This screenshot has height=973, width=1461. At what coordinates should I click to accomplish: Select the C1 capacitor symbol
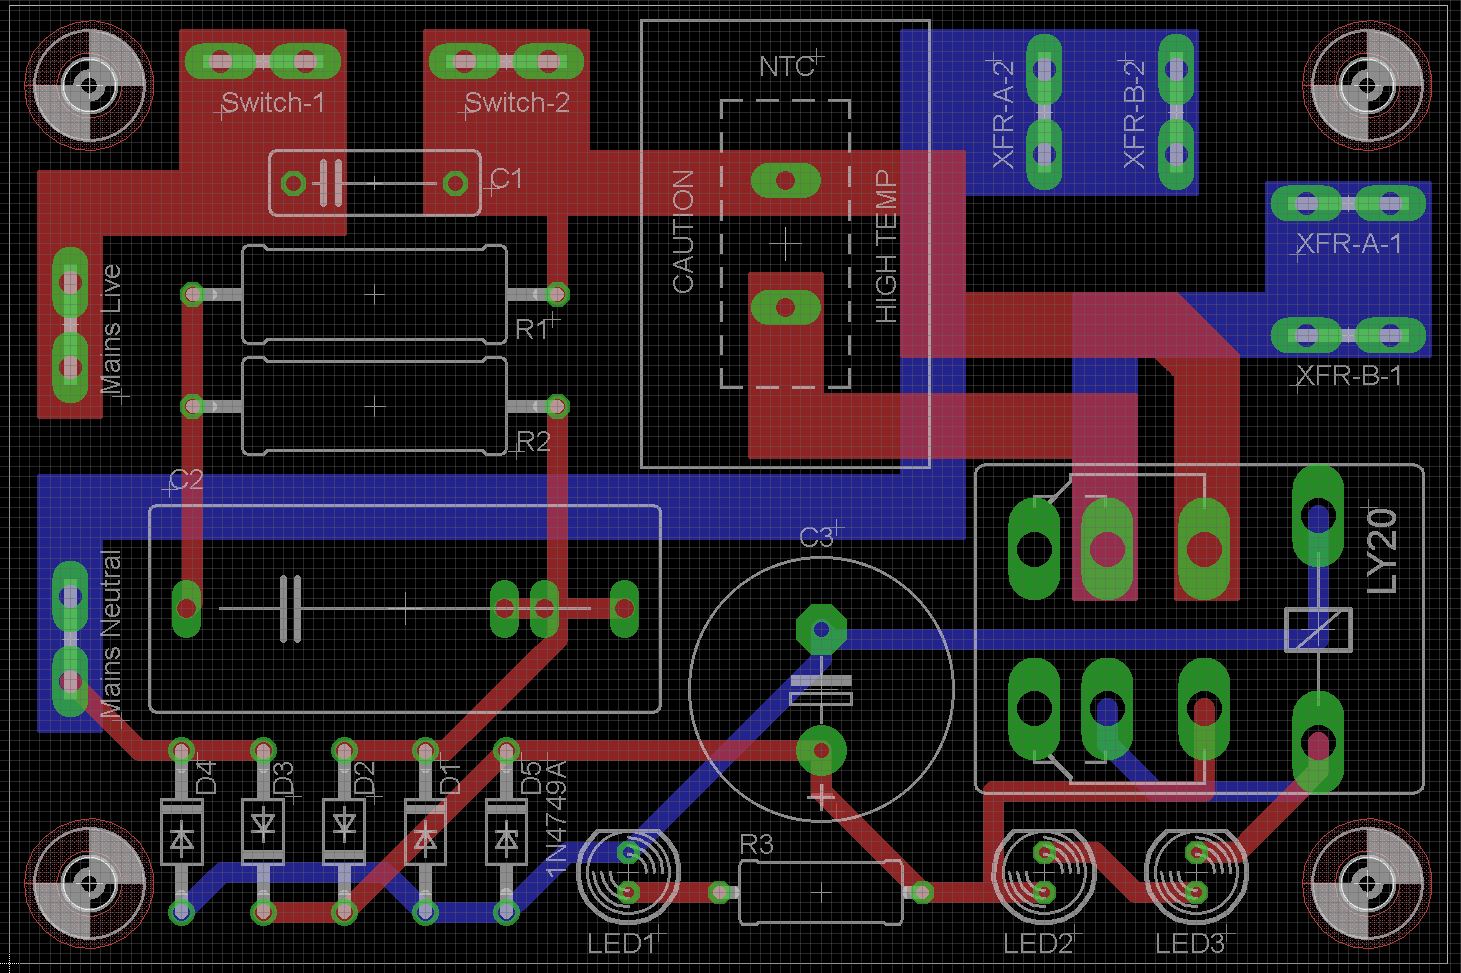(x=375, y=183)
